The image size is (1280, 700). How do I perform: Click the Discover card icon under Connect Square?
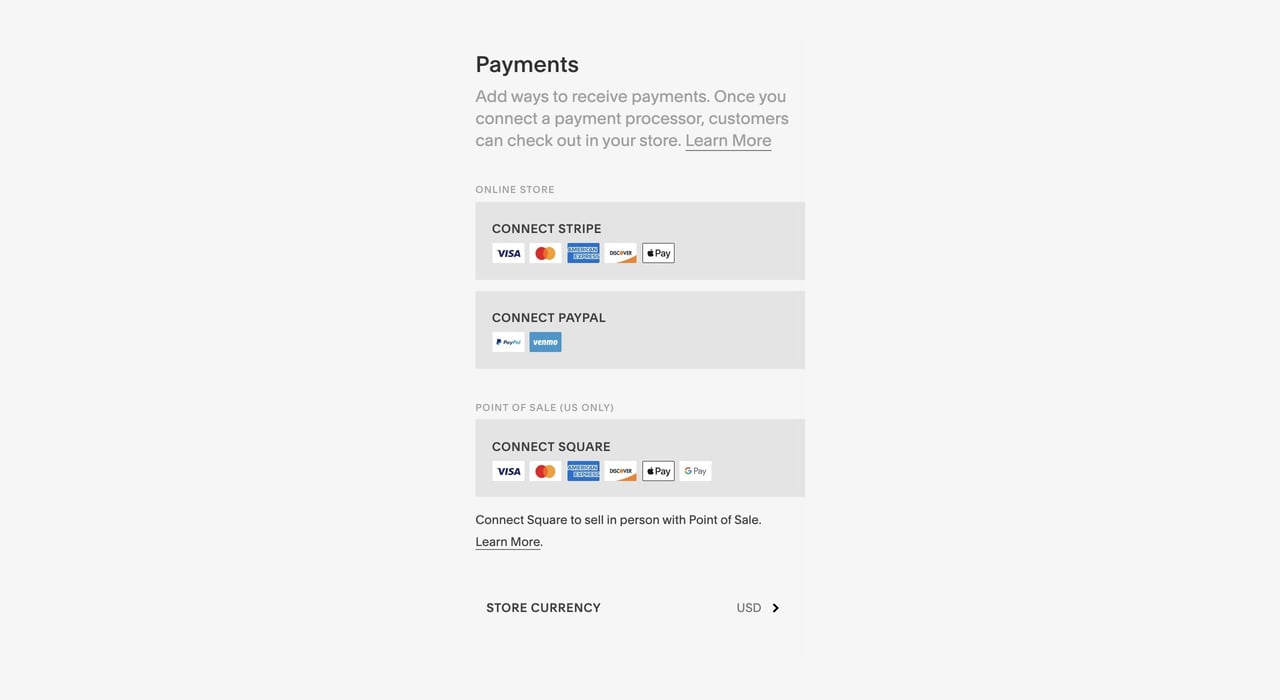pyautogui.click(x=620, y=470)
